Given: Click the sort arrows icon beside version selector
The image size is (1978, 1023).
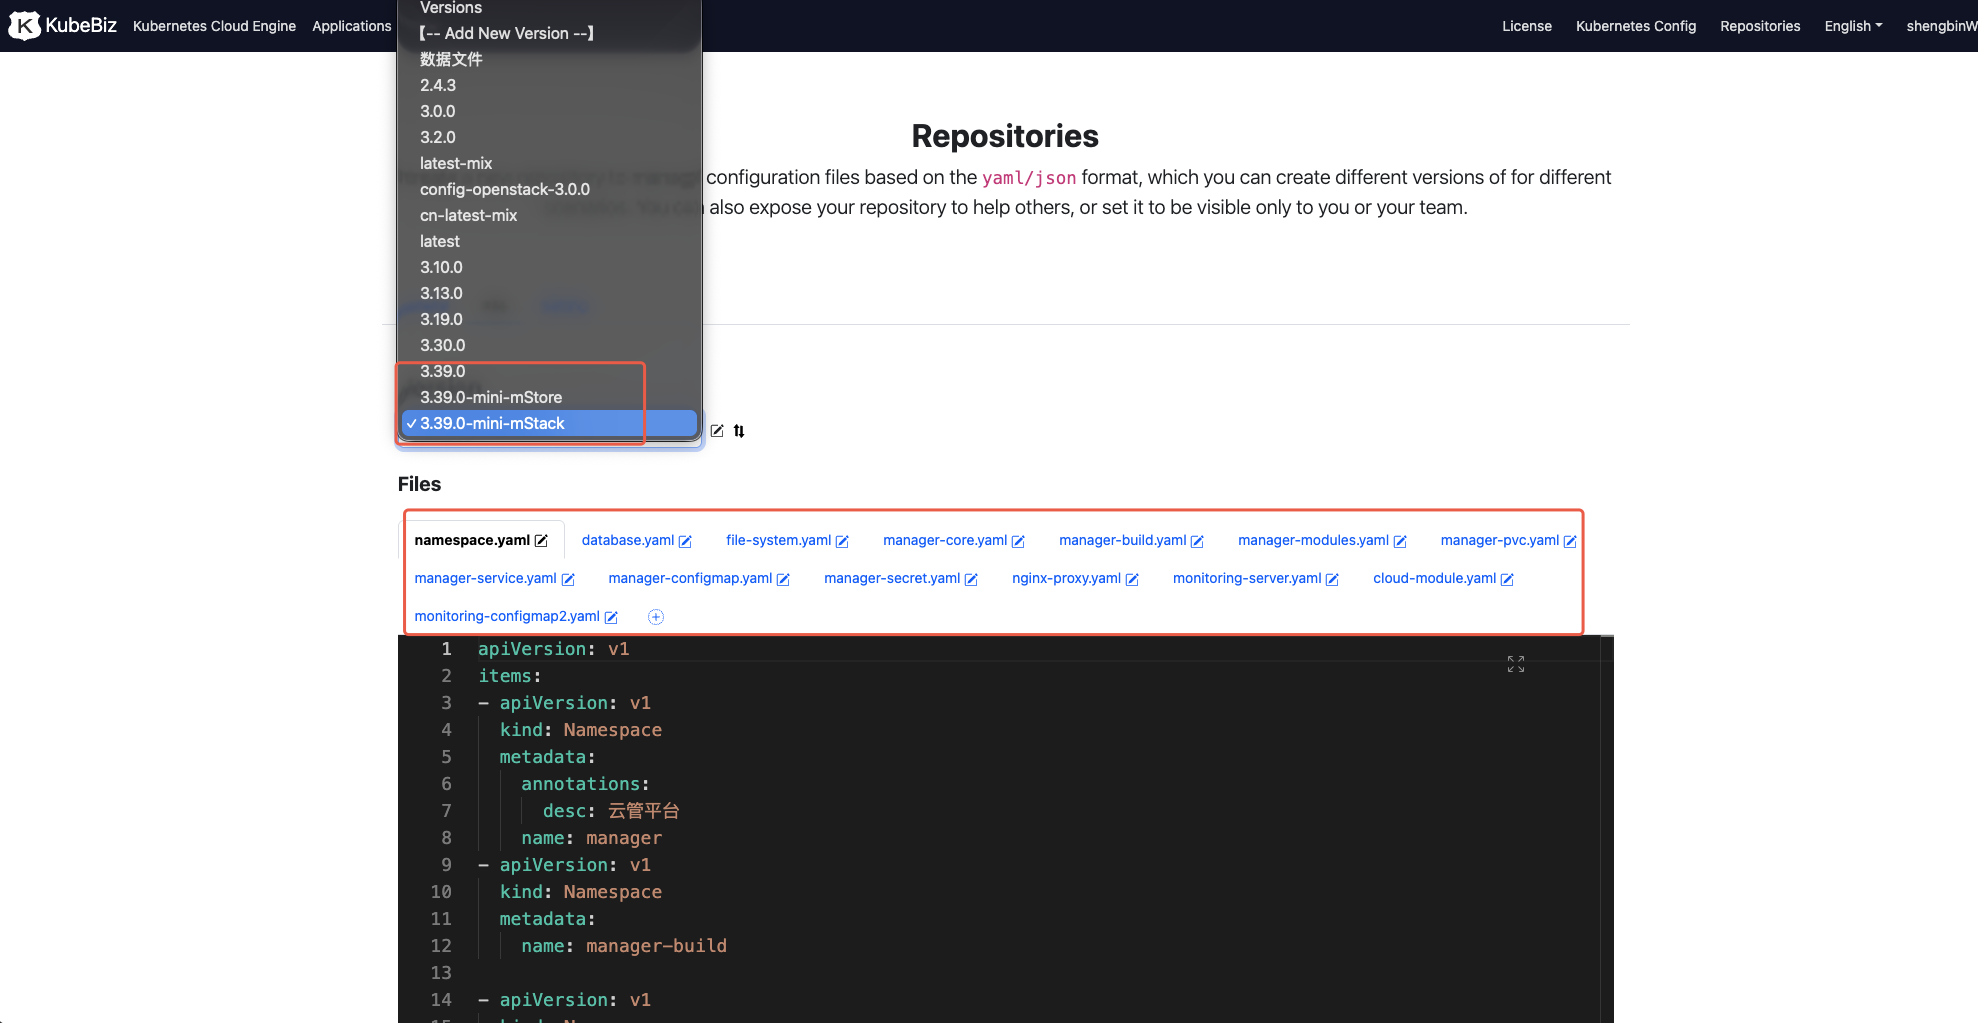Looking at the screenshot, I should (739, 431).
